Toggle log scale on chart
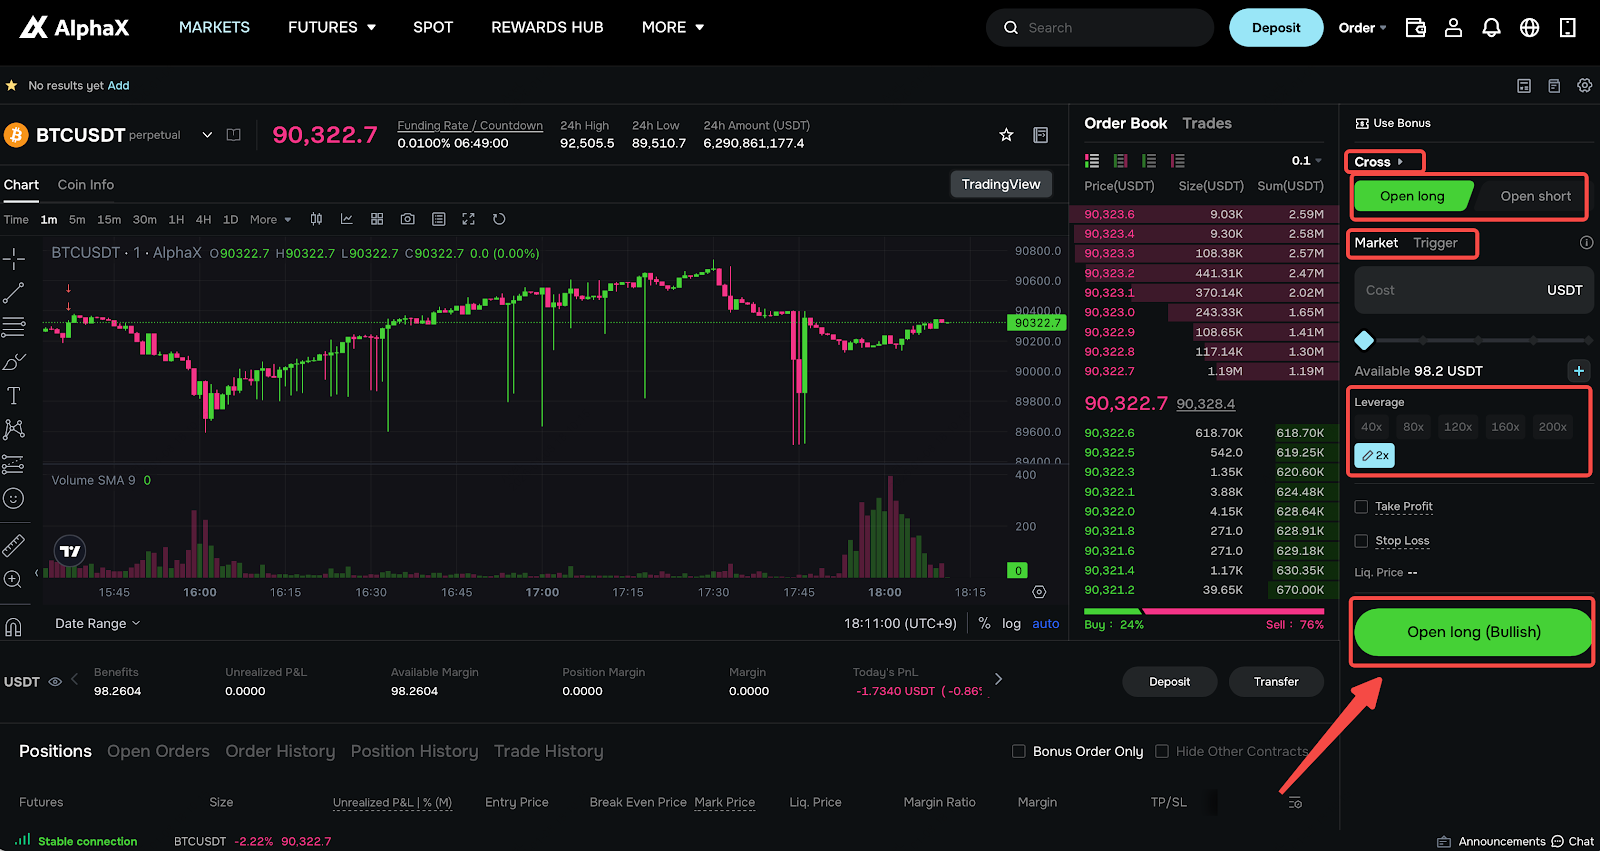The height and width of the screenshot is (851, 1600). pyautogui.click(x=1011, y=623)
